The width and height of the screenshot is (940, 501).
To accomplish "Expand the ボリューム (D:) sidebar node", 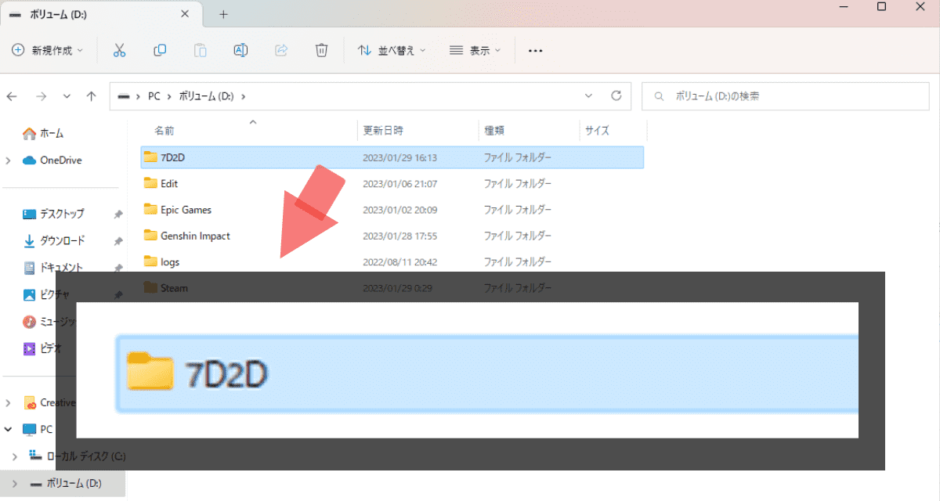I will [15, 484].
